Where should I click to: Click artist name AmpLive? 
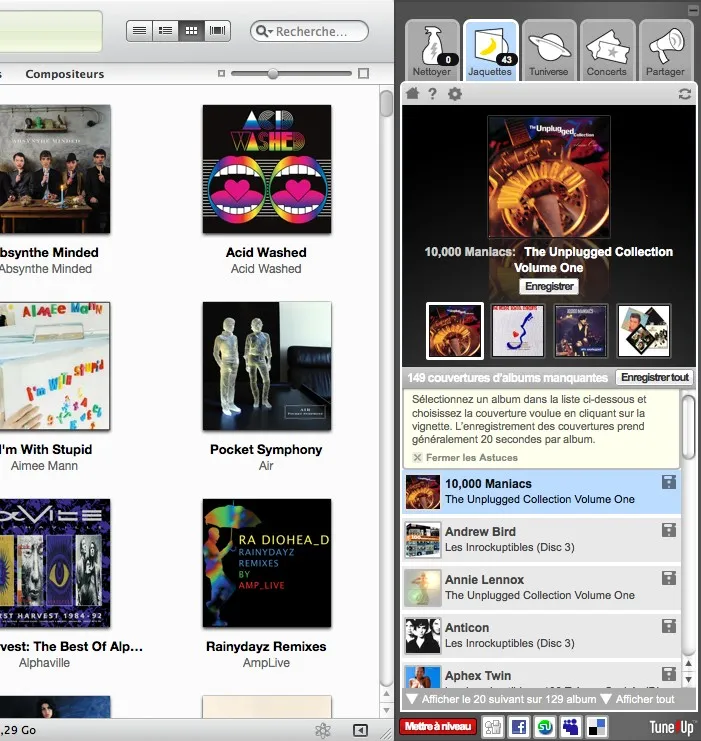coord(266,663)
